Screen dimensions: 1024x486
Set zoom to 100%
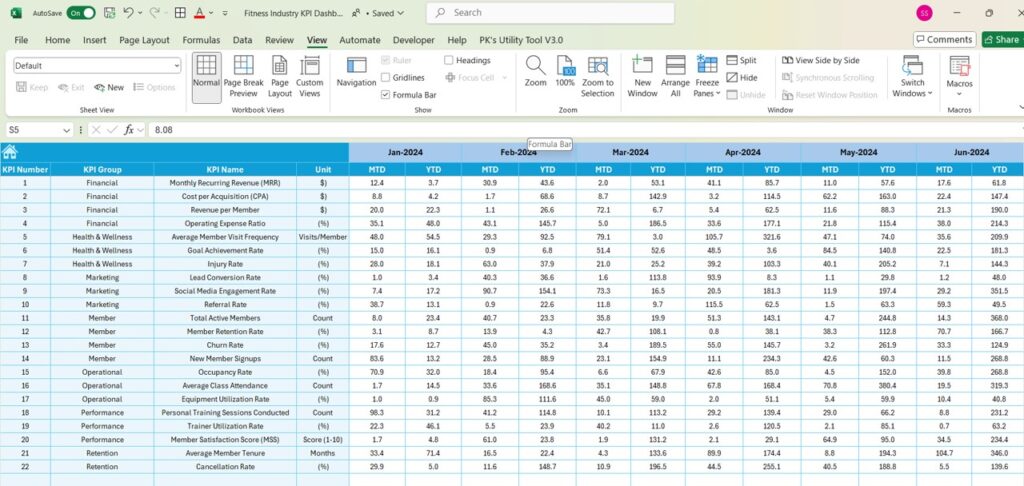click(x=565, y=72)
